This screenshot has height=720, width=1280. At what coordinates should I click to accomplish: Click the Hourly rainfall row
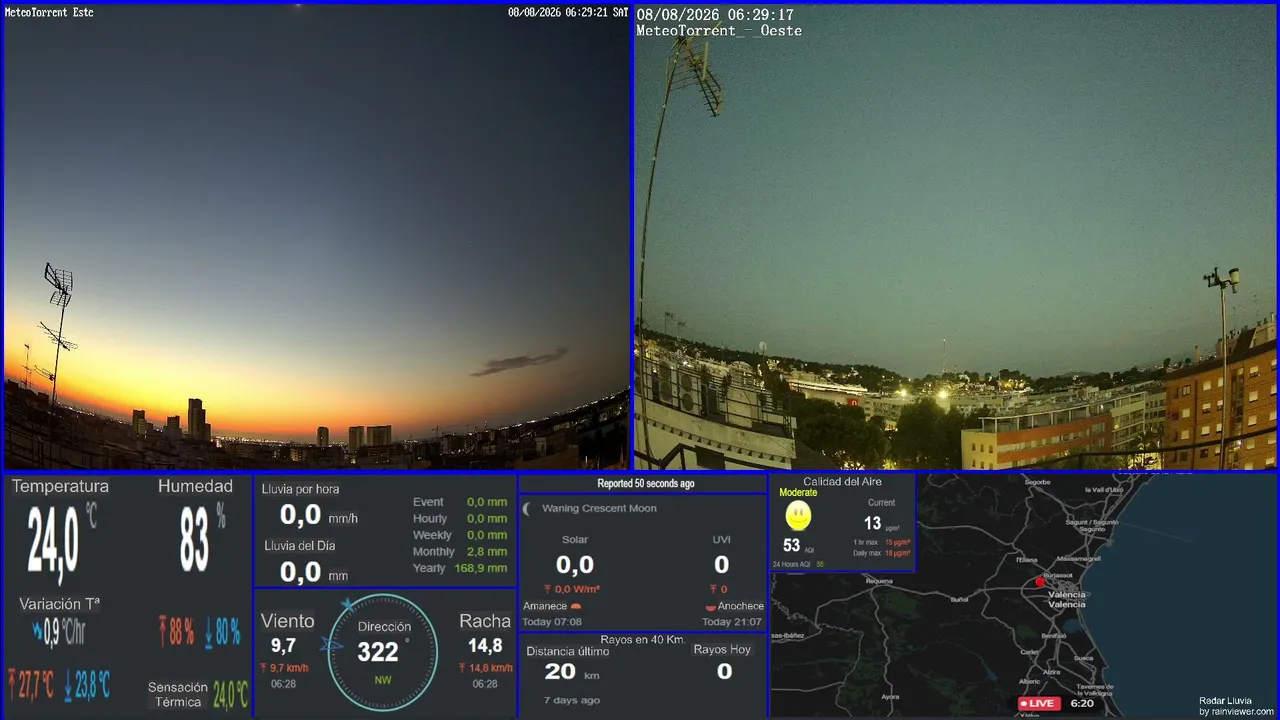coord(460,518)
